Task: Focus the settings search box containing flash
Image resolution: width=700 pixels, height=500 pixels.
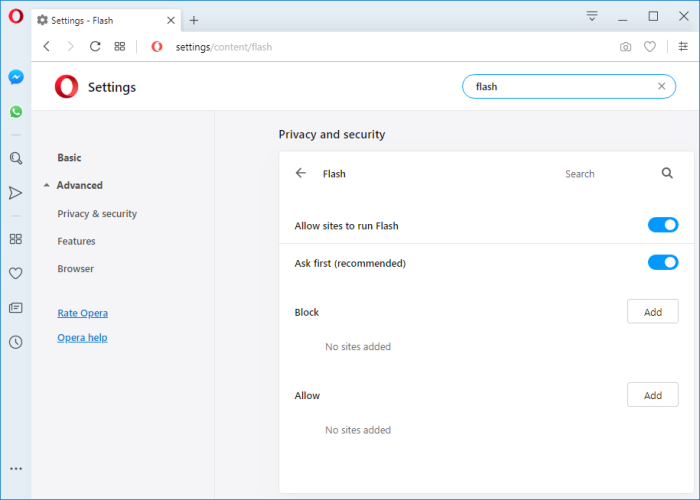Action: point(569,86)
